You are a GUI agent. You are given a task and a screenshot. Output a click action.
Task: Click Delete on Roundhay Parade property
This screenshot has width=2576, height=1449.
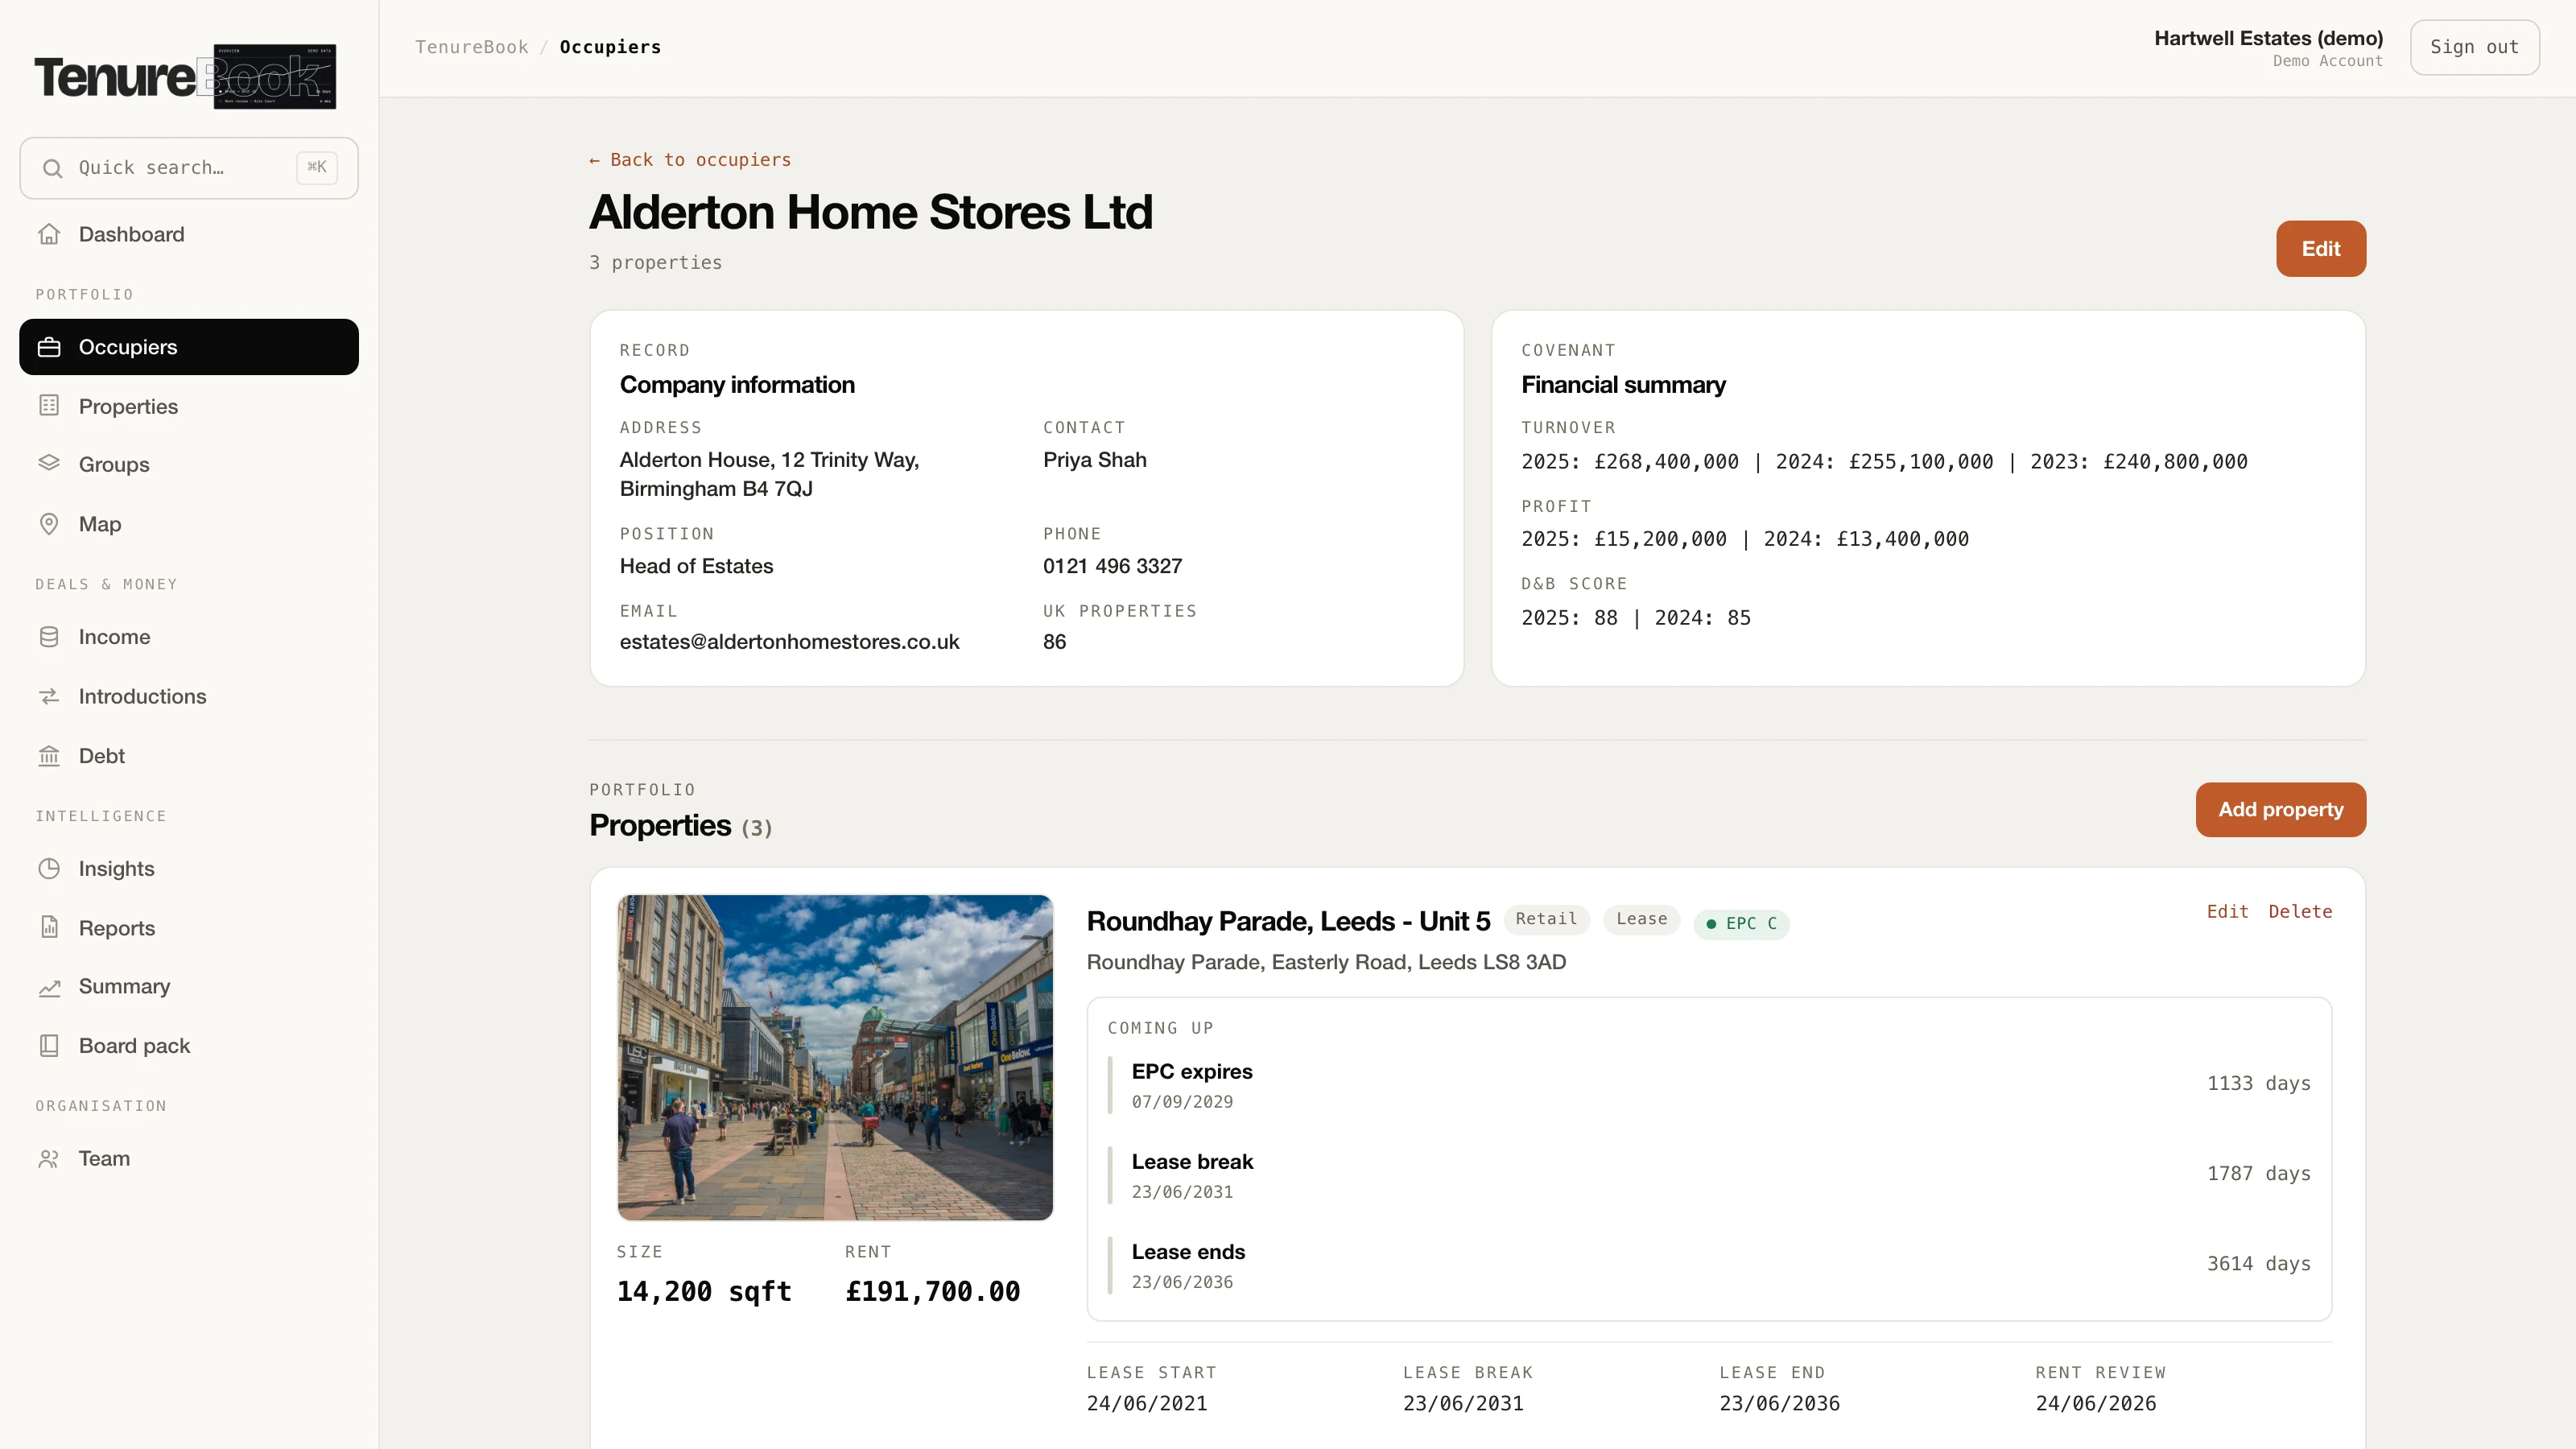tap(2300, 912)
